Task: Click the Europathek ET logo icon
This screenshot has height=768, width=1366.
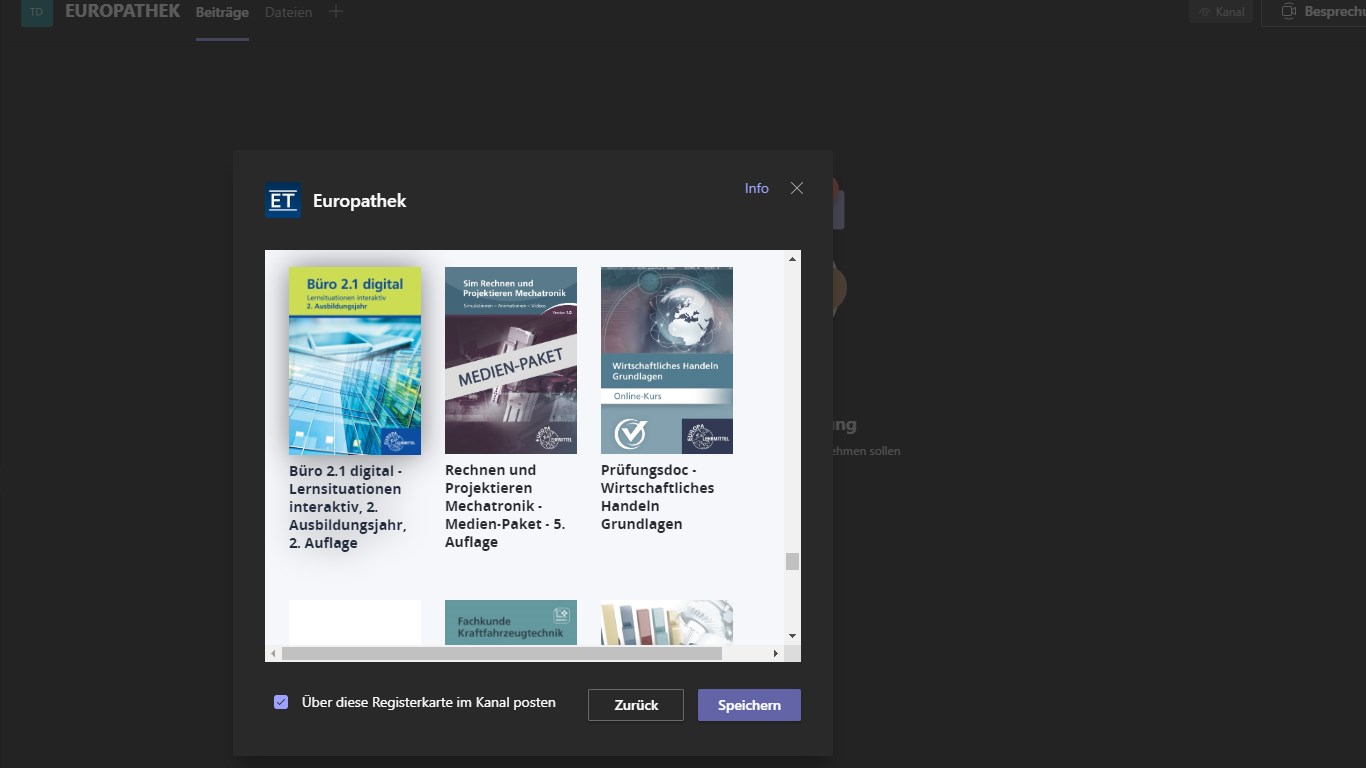Action: point(283,200)
